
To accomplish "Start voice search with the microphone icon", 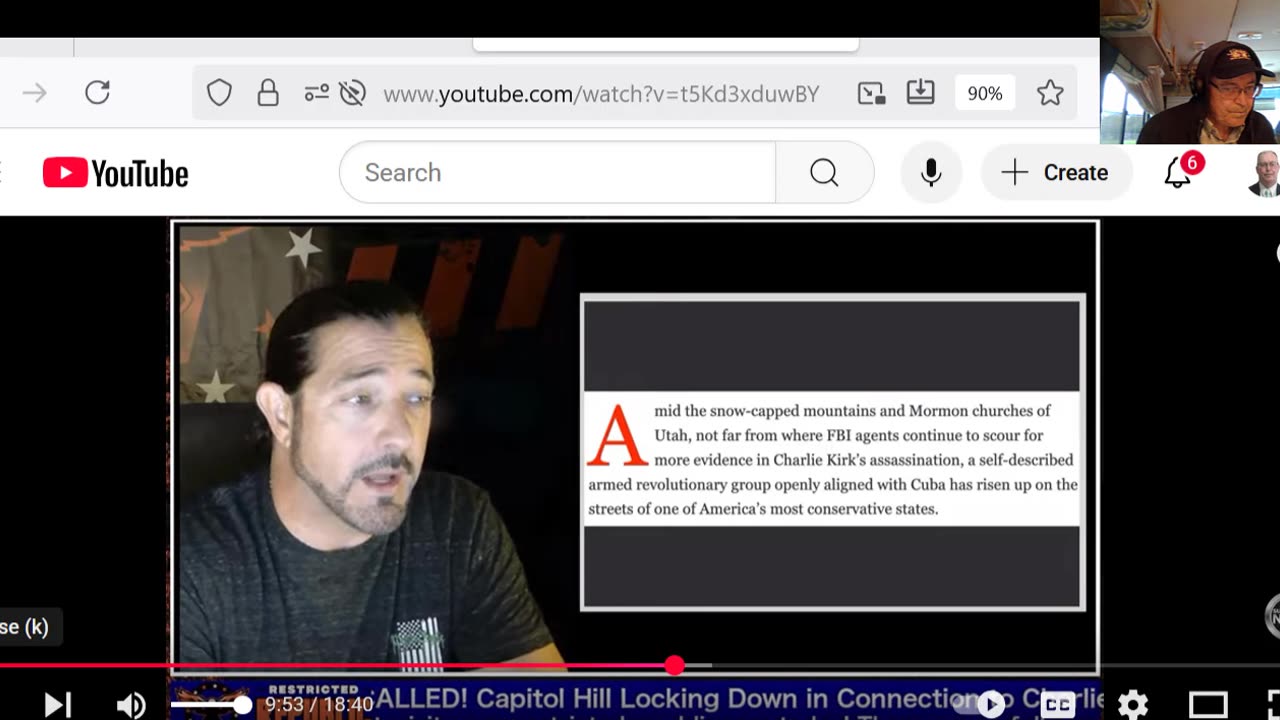I will pos(931,173).
